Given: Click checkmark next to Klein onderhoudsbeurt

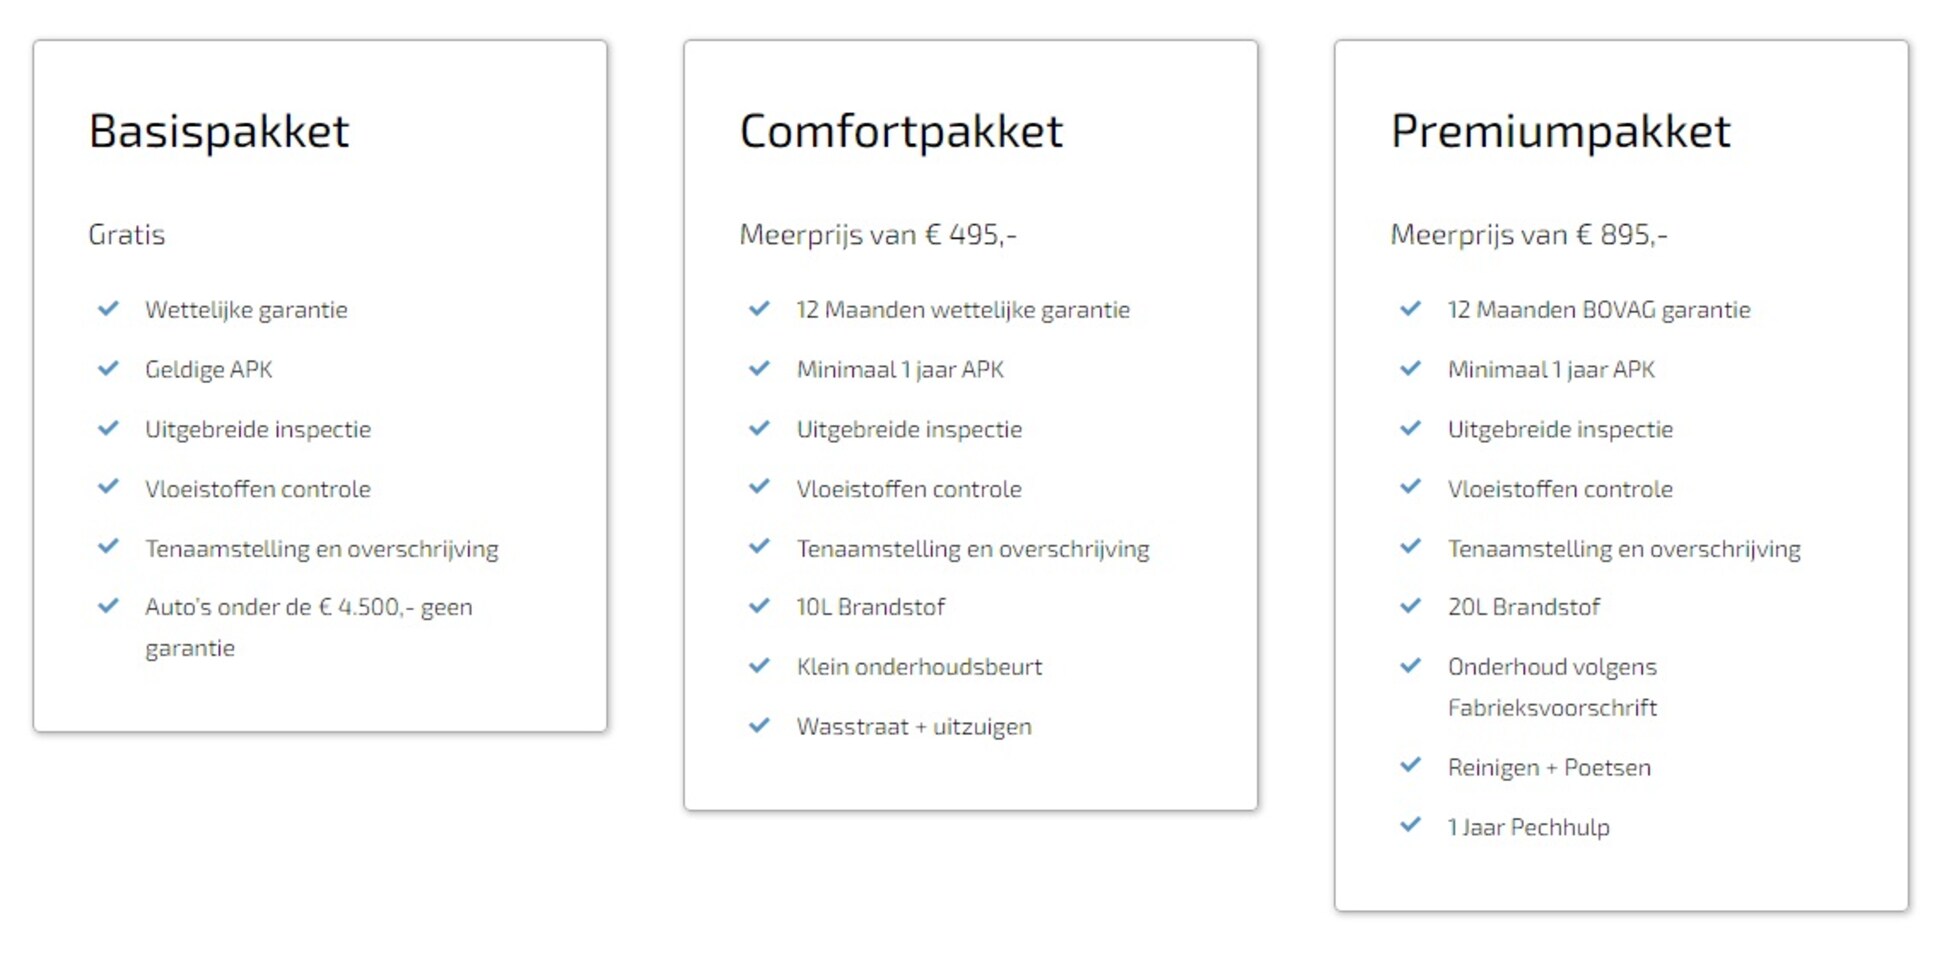Looking at the screenshot, I should (759, 666).
